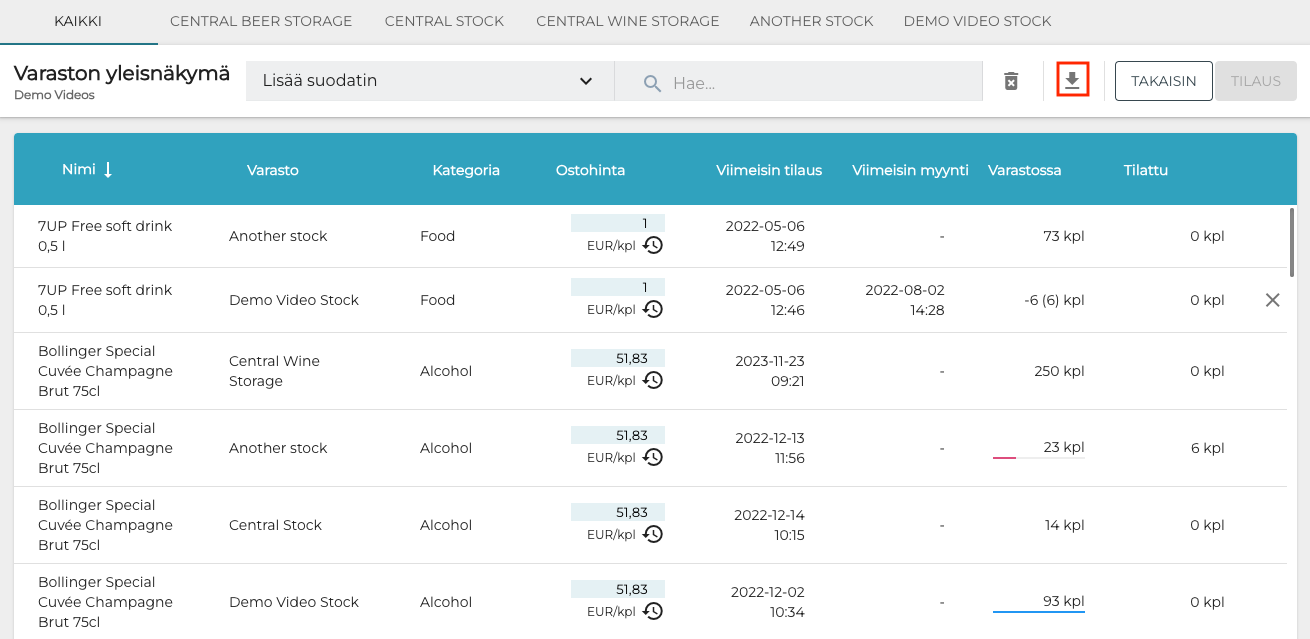Remove 7UP Demo Video Stock row with X
Viewport: 1310px width, 639px height.
(1272, 300)
